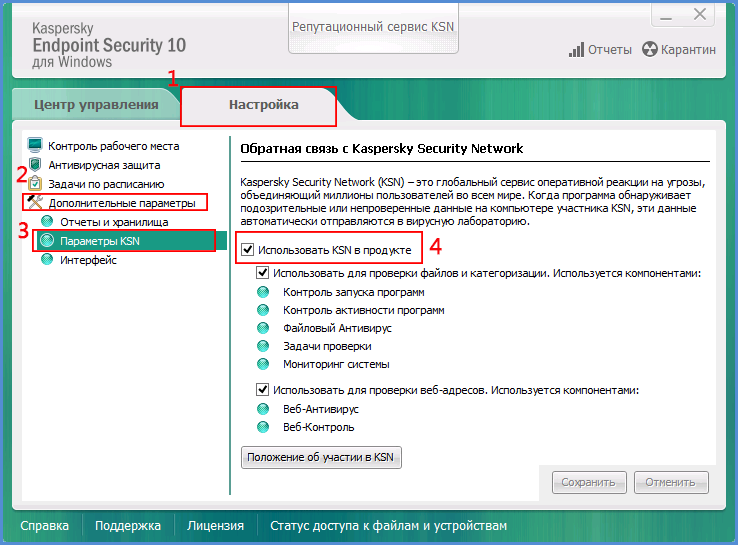Open reports via the bar chart icon
738x545 pixels.
[x=576, y=49]
